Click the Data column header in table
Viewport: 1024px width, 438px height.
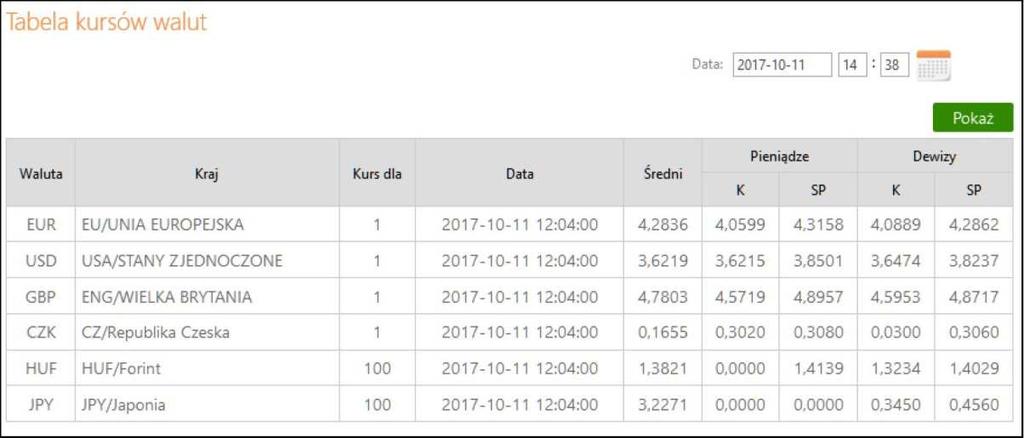[x=519, y=173]
